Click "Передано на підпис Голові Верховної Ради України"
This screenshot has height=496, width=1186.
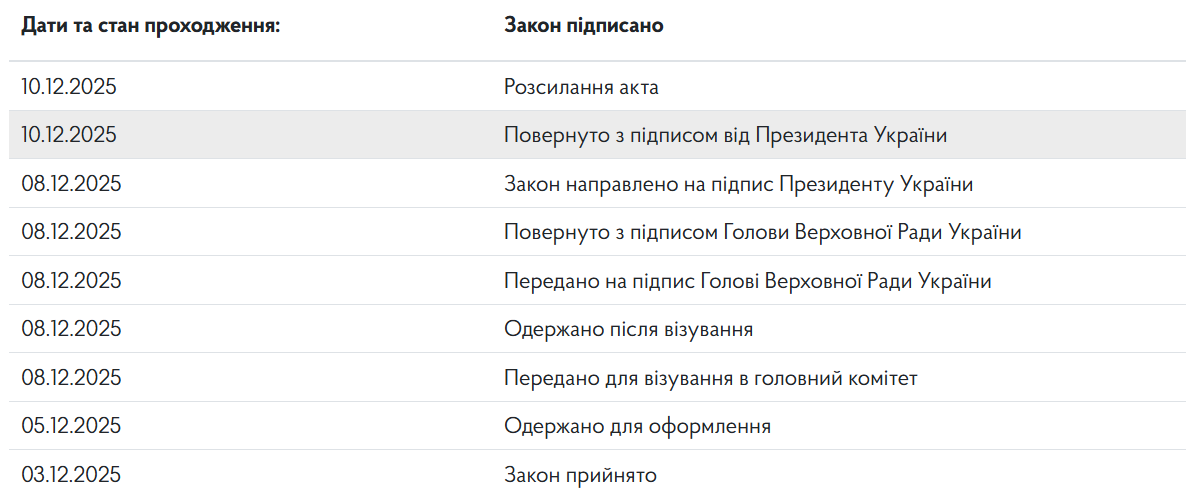point(747,281)
